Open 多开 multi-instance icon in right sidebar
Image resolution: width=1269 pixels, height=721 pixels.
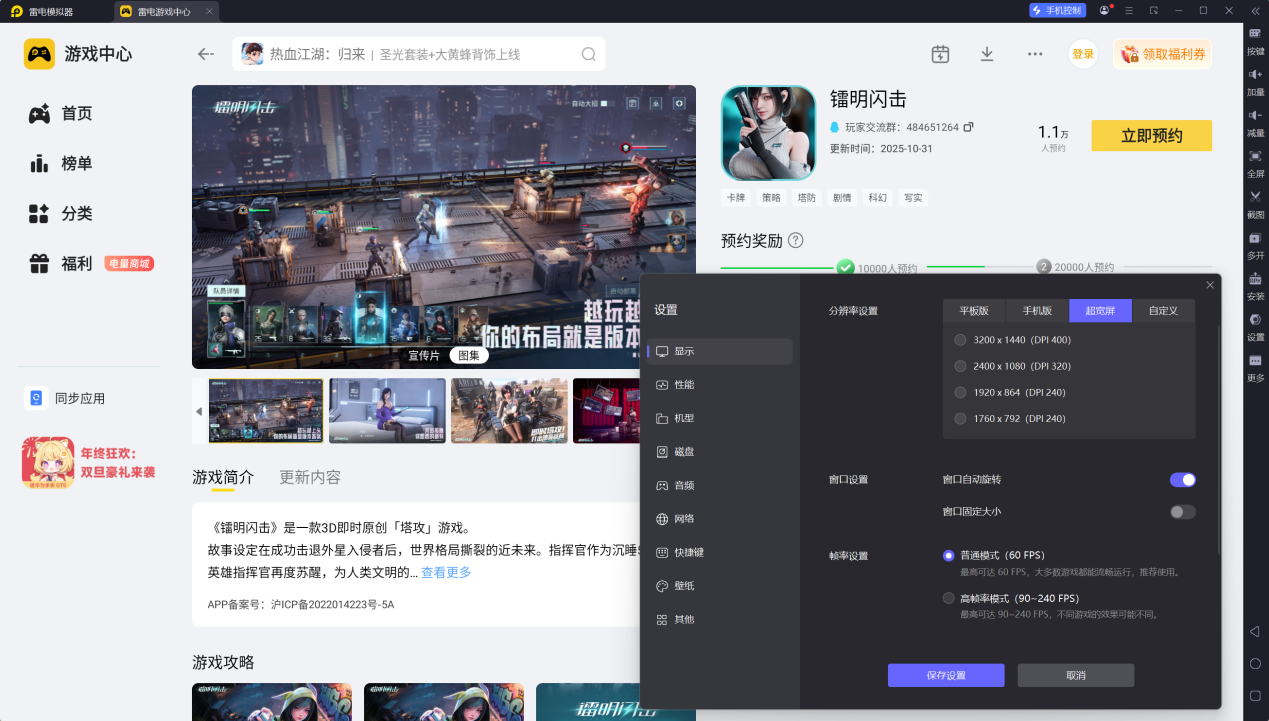click(1255, 238)
